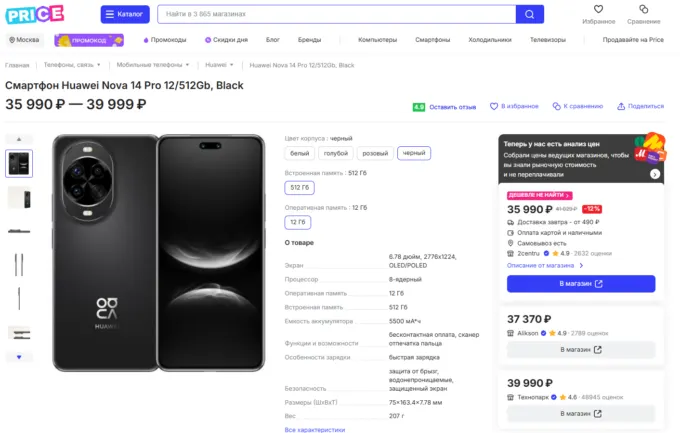Viewport: 680px width, 433px height.
Task: Add product to comparison (К сравнению)
Action: tap(577, 106)
